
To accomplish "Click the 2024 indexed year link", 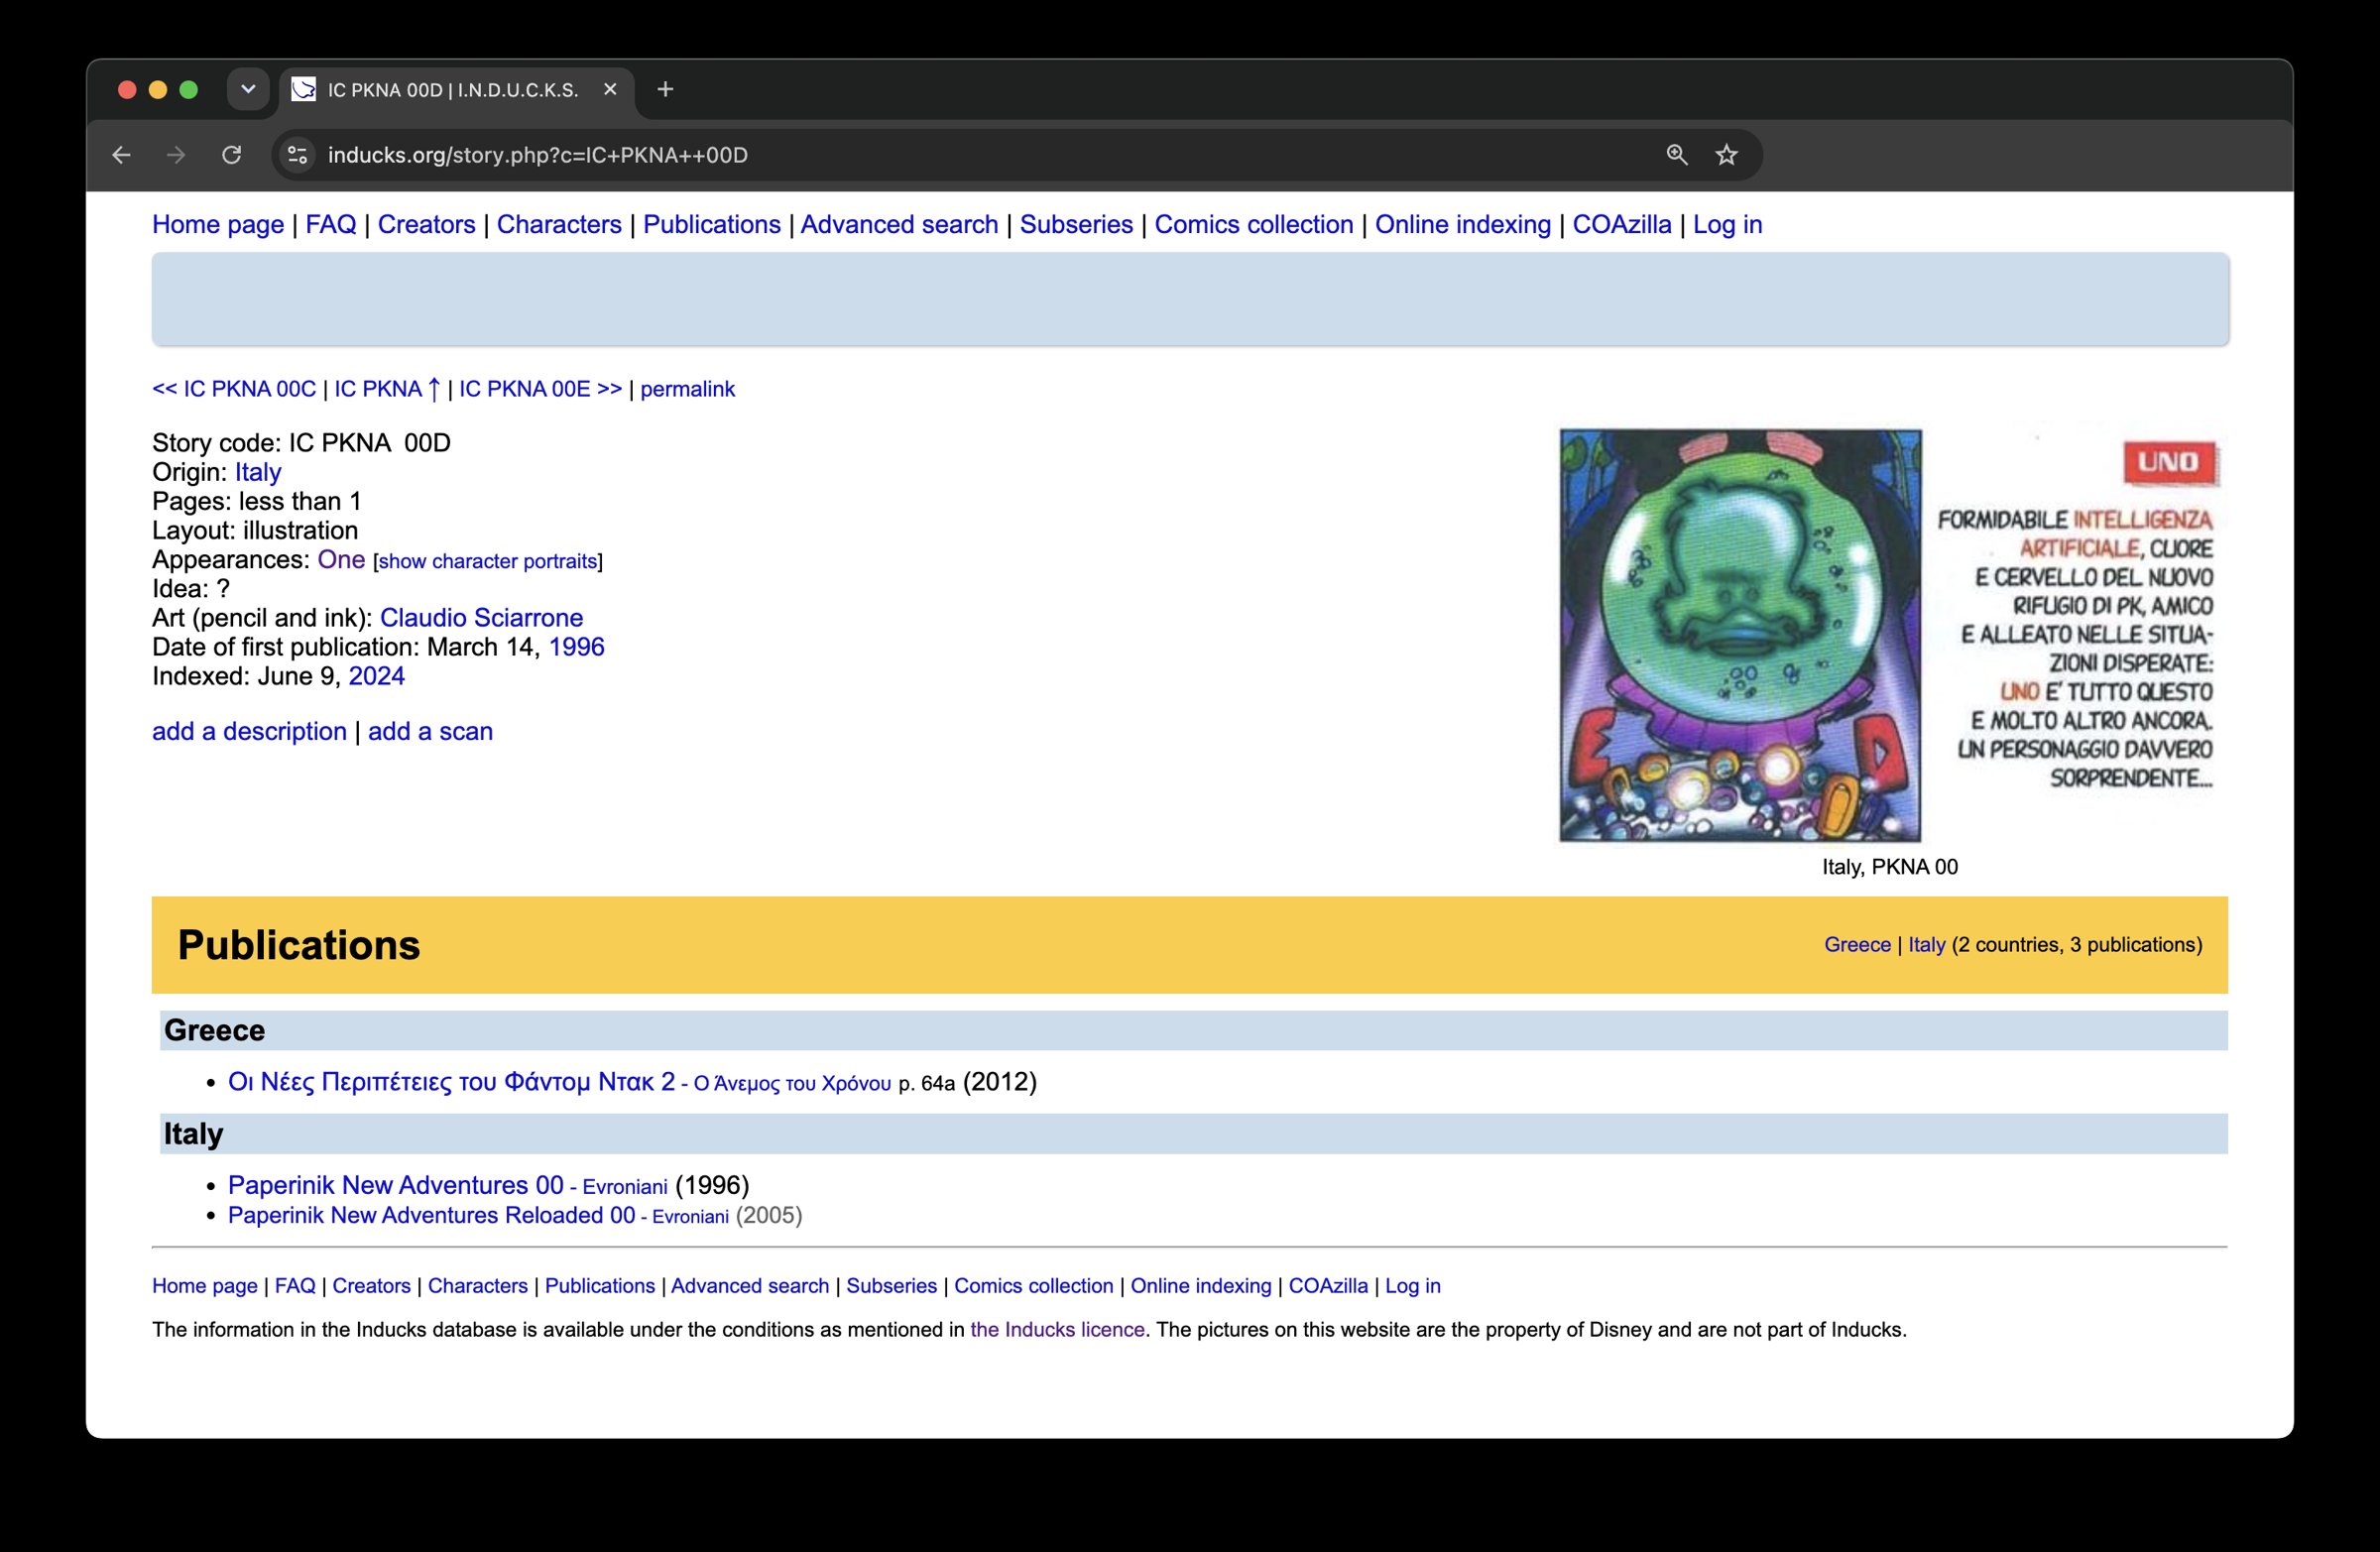I will pyautogui.click(x=376, y=676).
